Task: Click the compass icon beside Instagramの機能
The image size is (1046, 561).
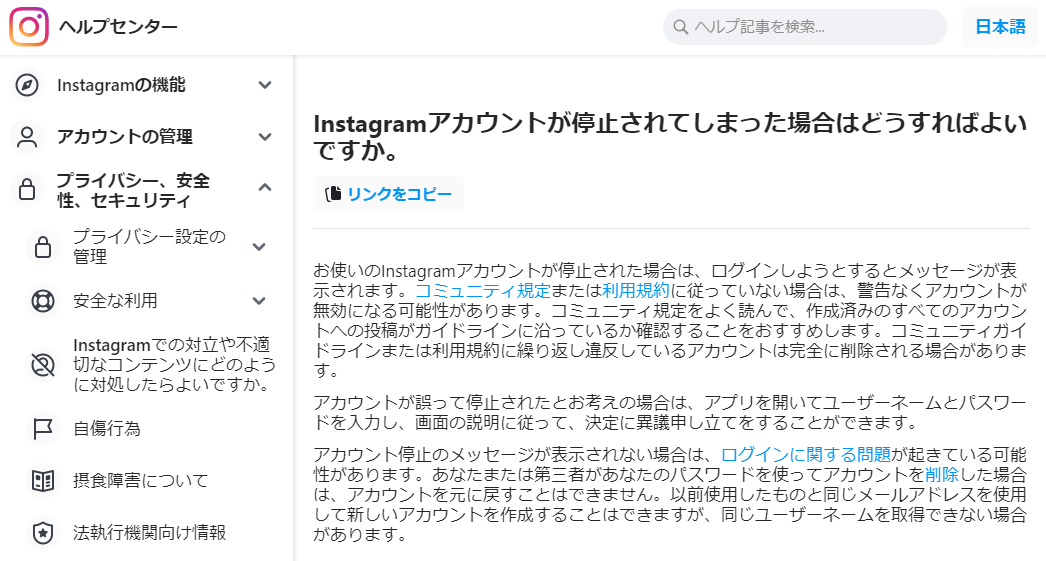Action: click(x=27, y=85)
